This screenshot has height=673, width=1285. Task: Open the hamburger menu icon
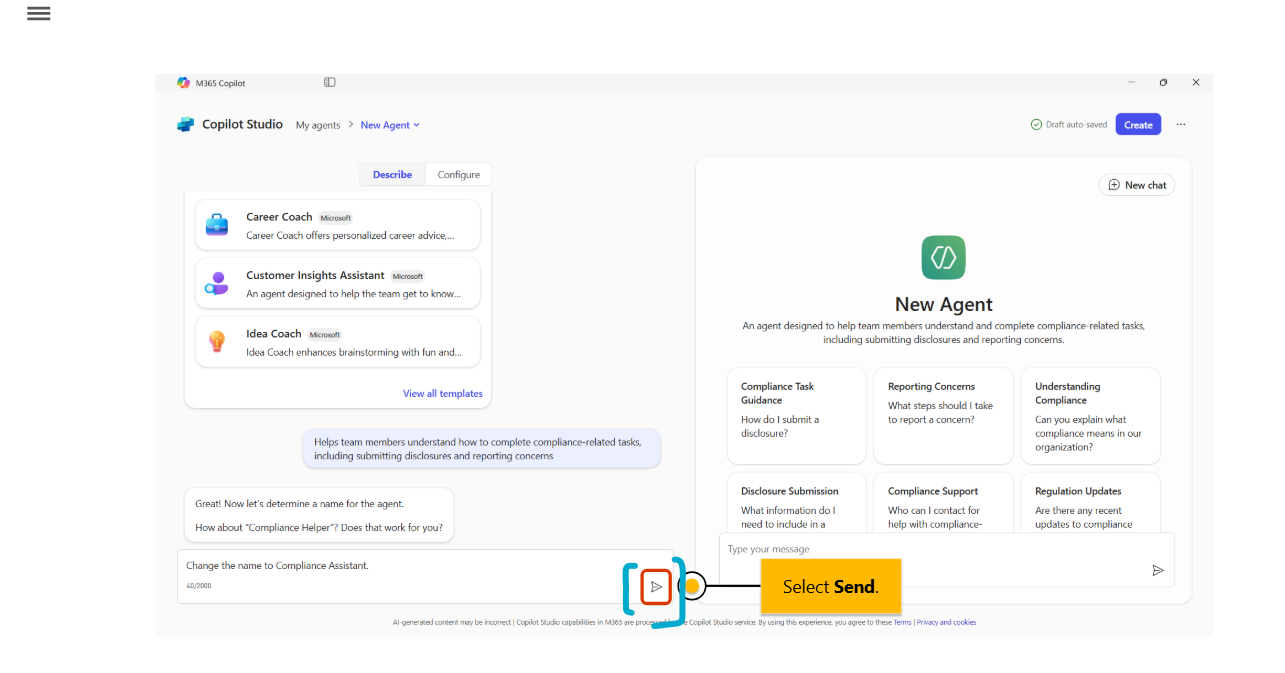(39, 14)
